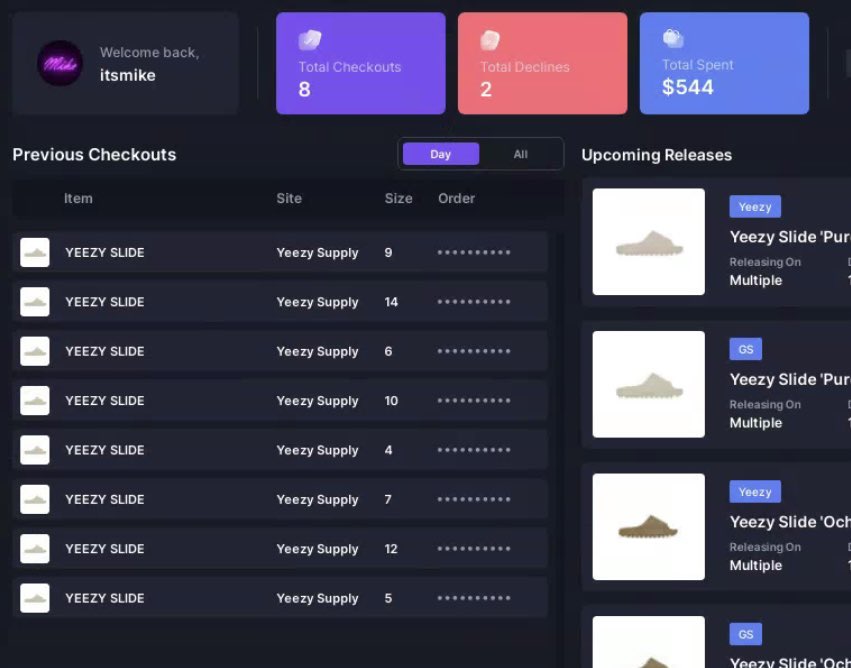Reveal hidden order number for size 7 row

coord(474,499)
